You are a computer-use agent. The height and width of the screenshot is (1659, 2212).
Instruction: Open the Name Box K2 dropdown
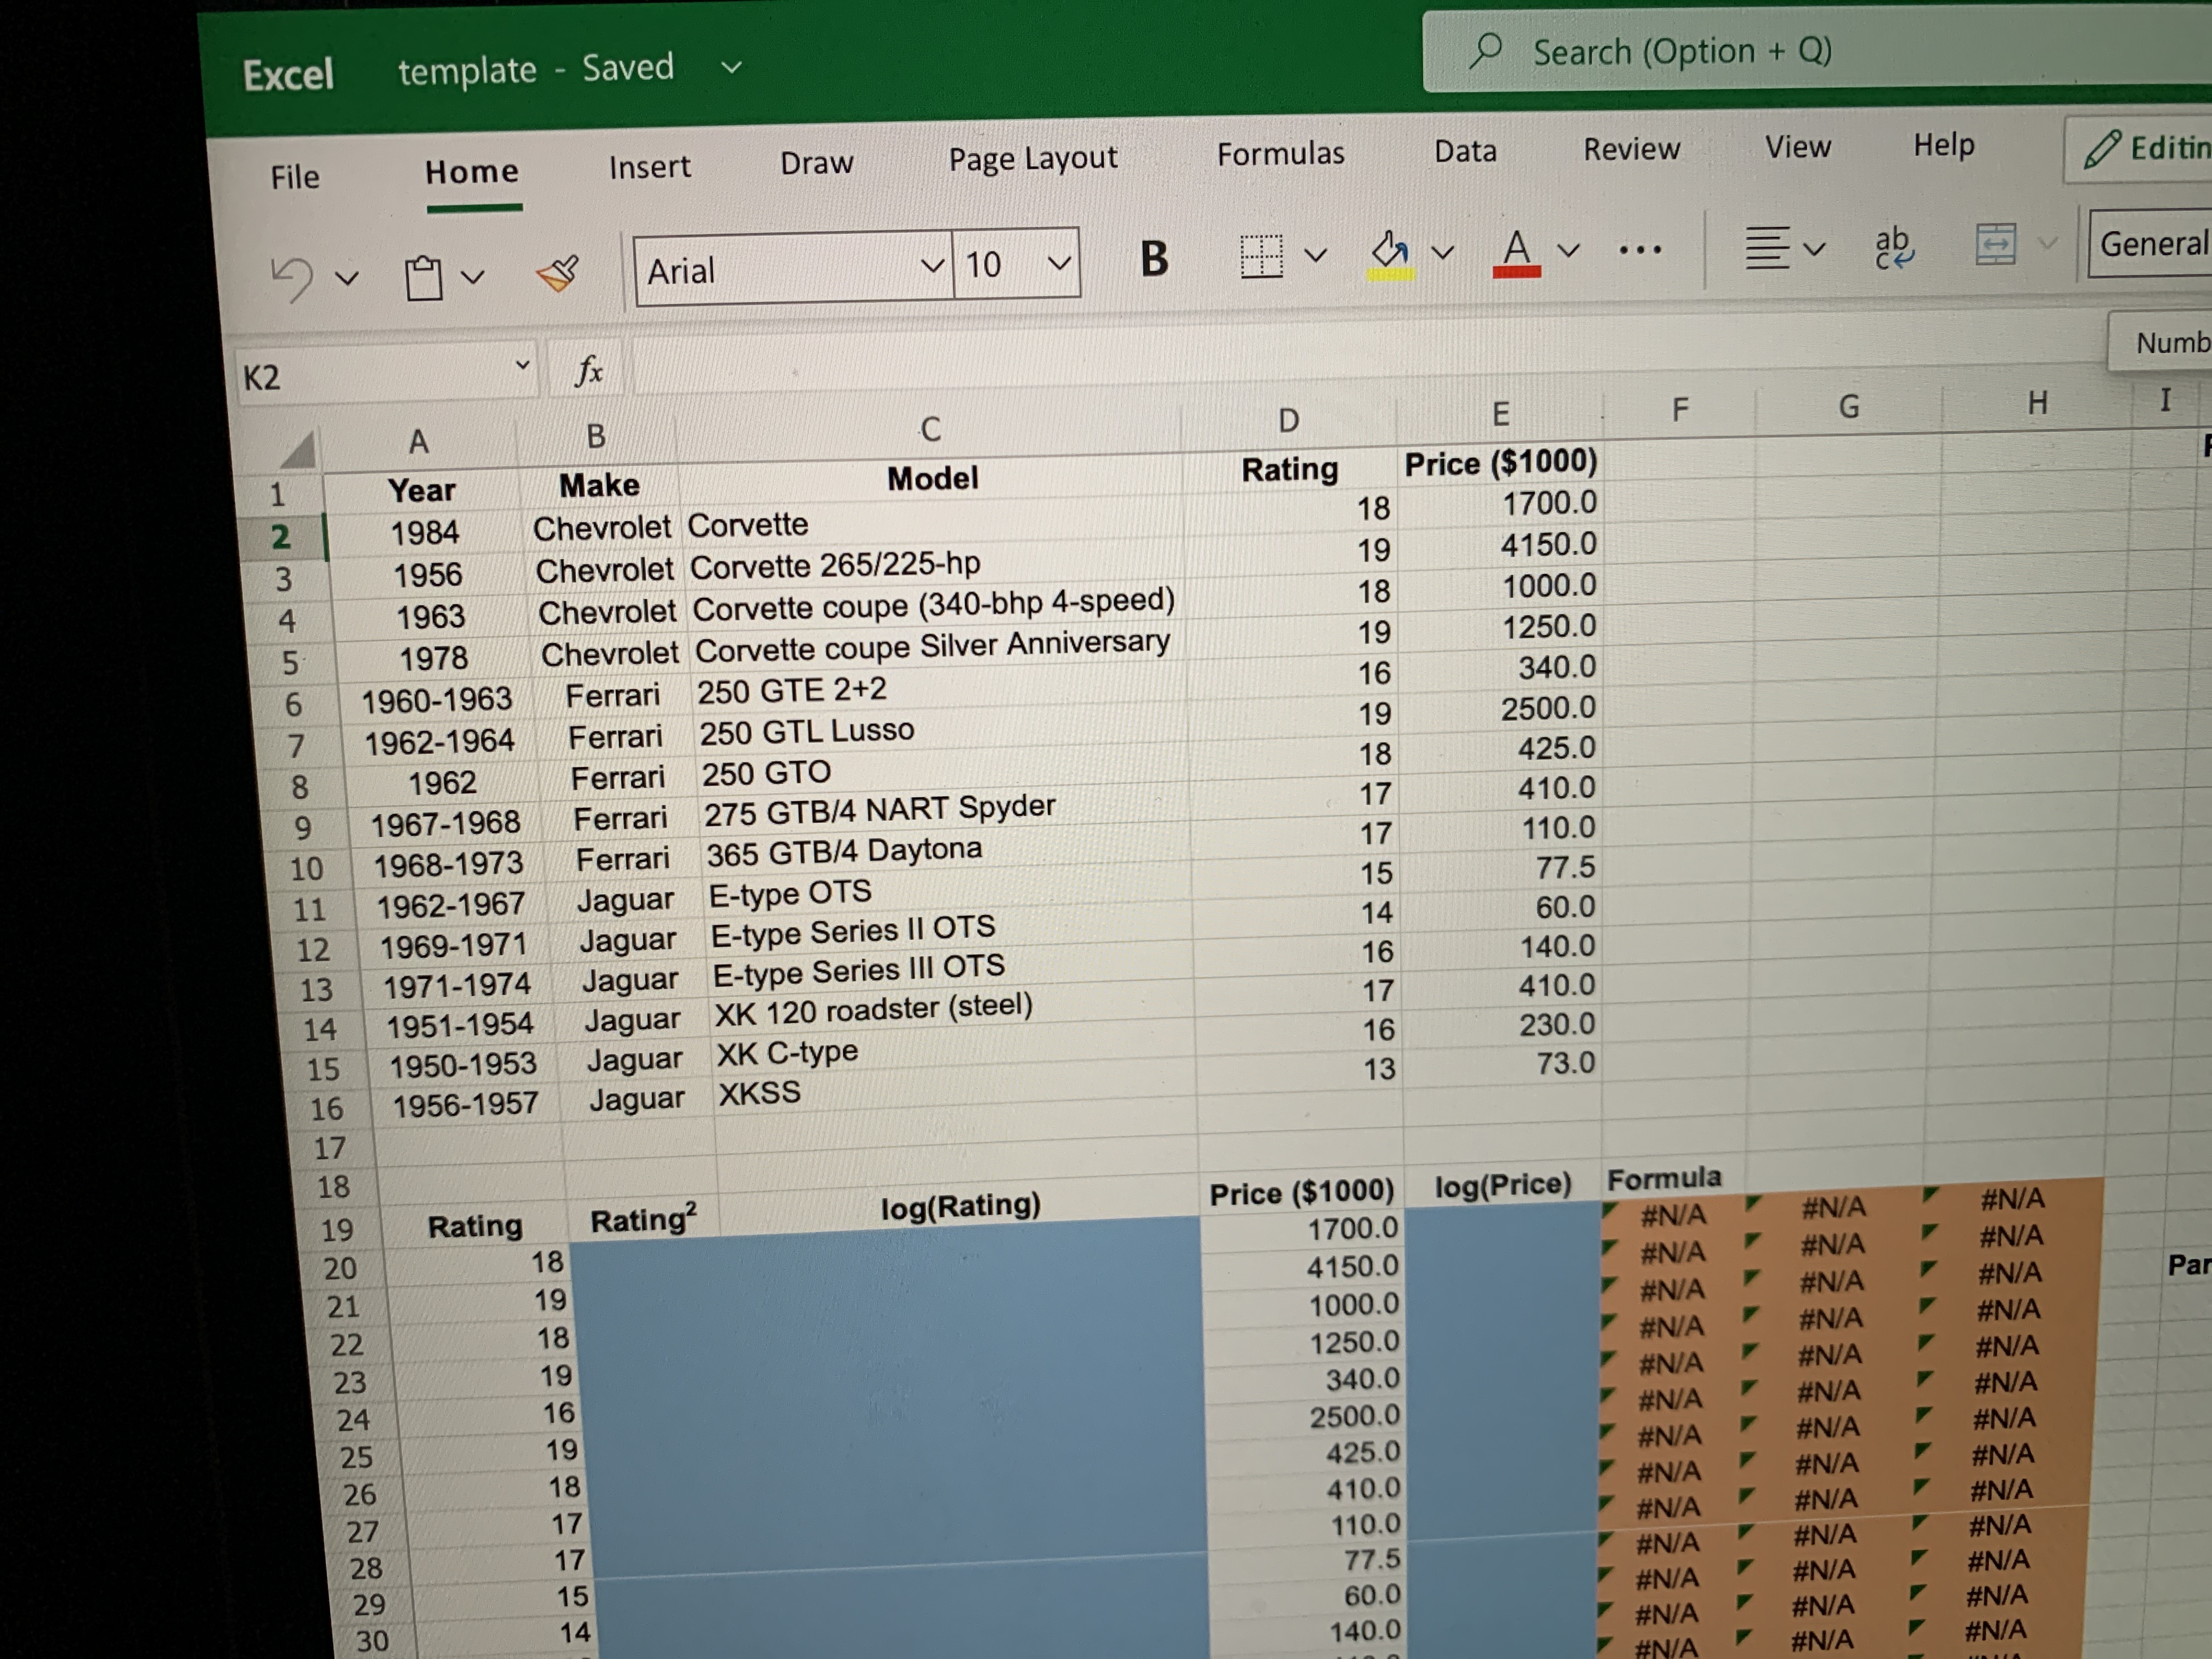(x=521, y=366)
